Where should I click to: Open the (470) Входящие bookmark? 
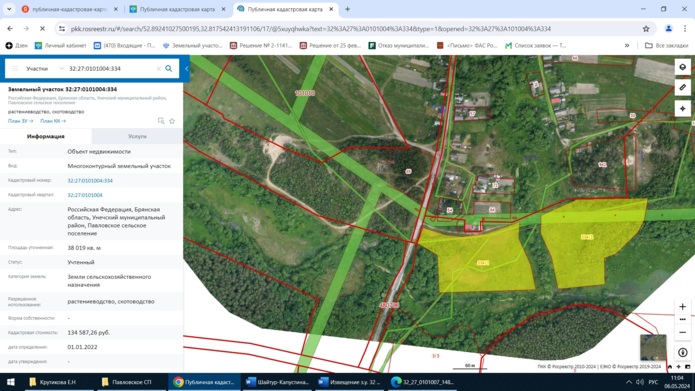coord(124,45)
